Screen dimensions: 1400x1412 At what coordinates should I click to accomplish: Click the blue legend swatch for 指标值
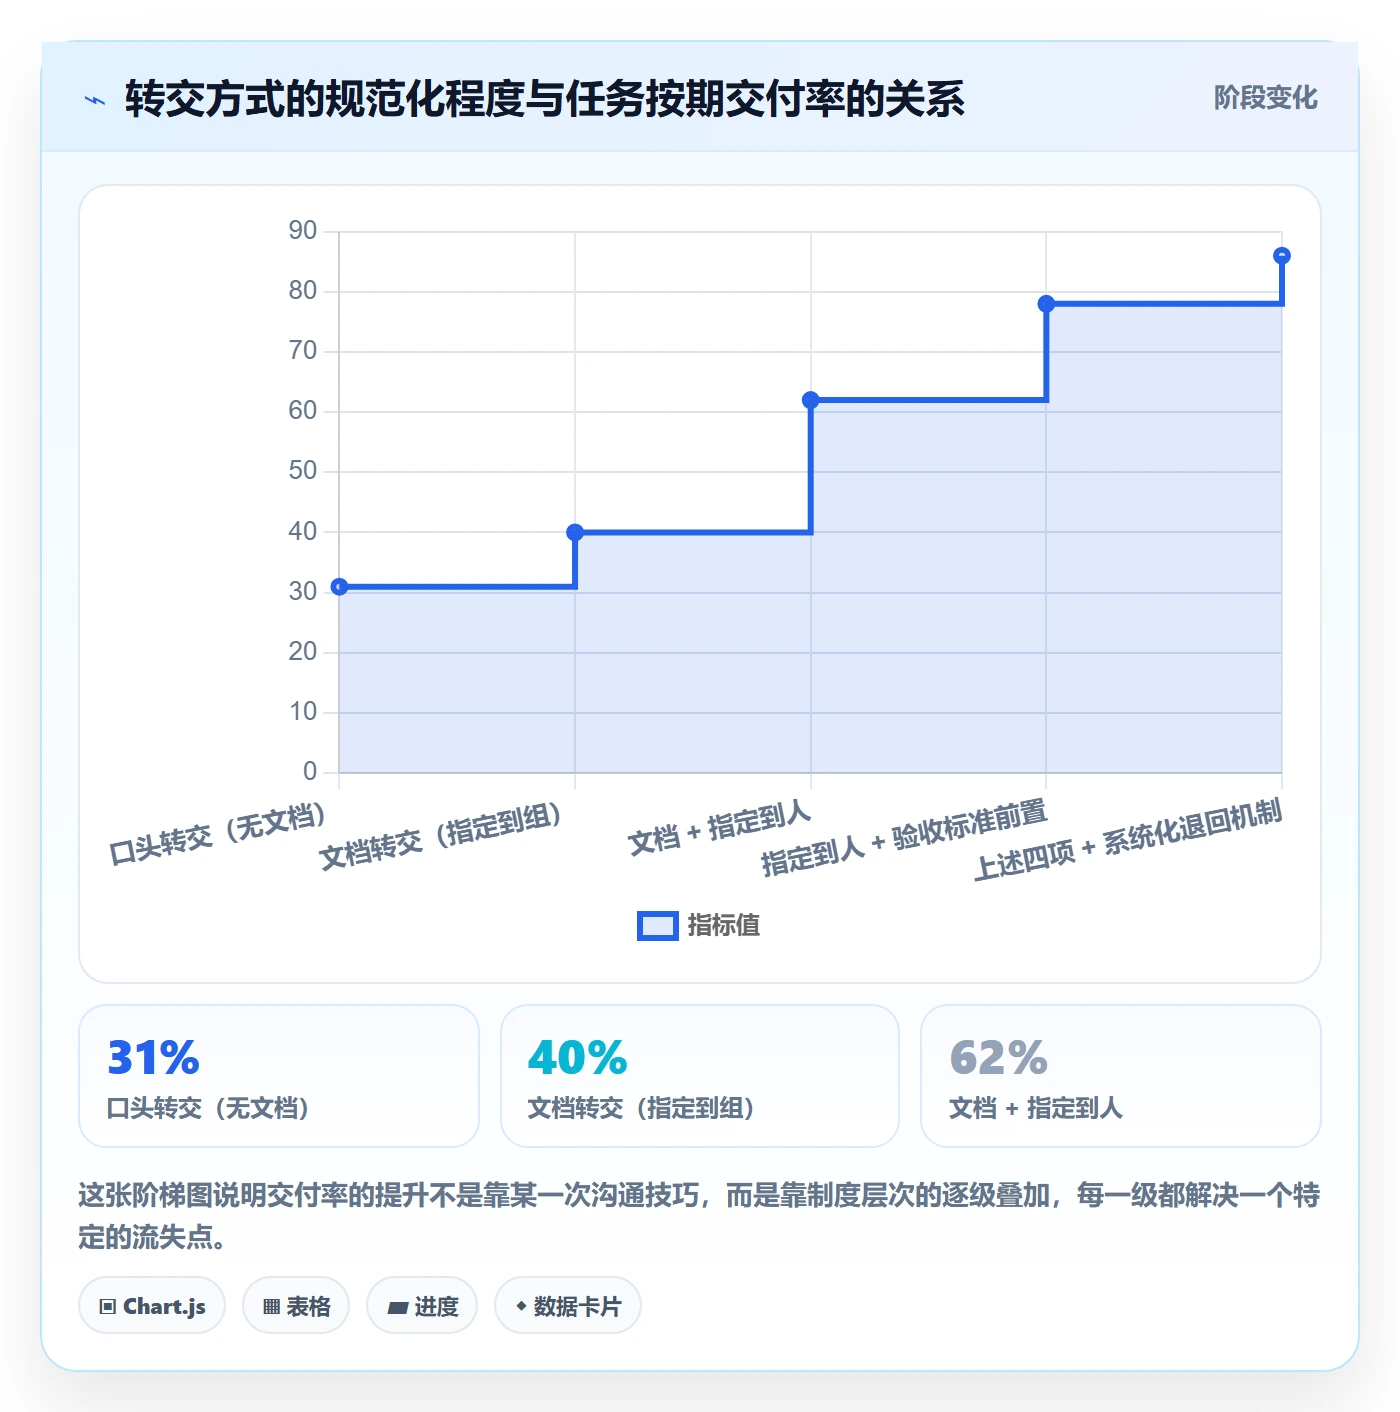coord(658,926)
